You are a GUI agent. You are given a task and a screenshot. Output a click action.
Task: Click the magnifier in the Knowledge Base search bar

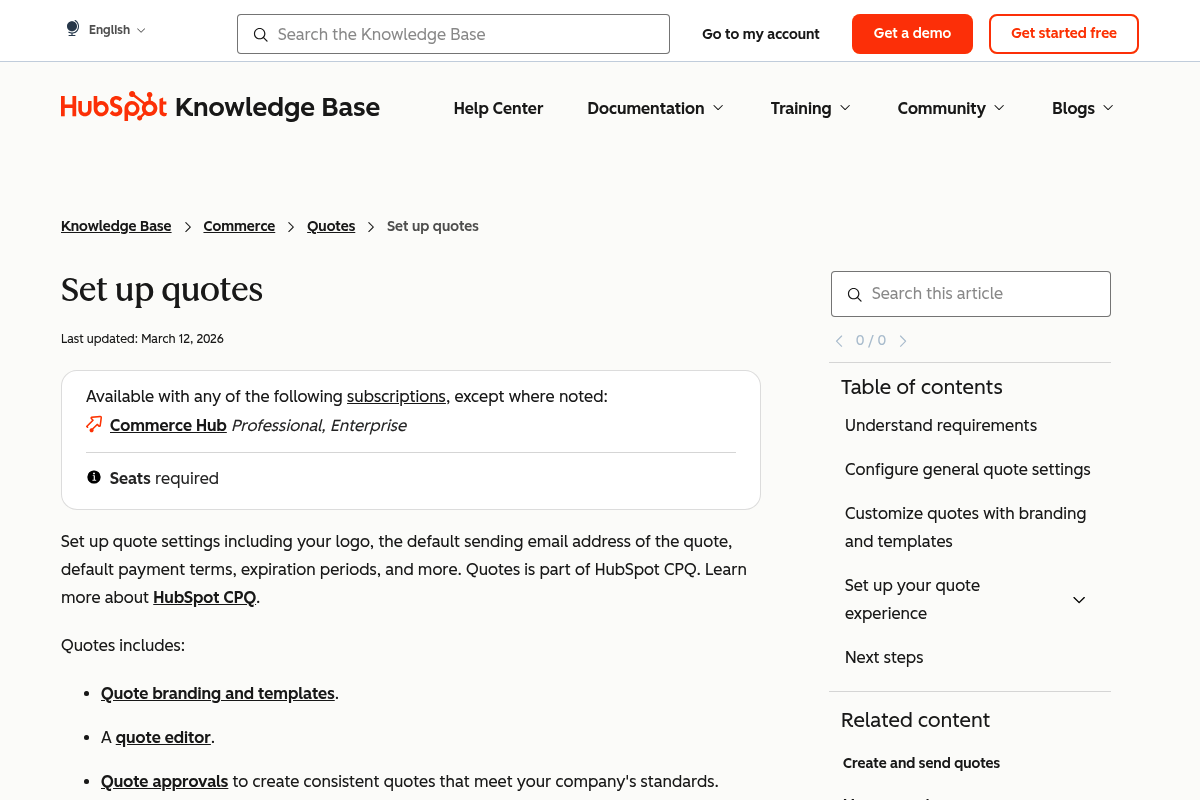[x=260, y=34]
